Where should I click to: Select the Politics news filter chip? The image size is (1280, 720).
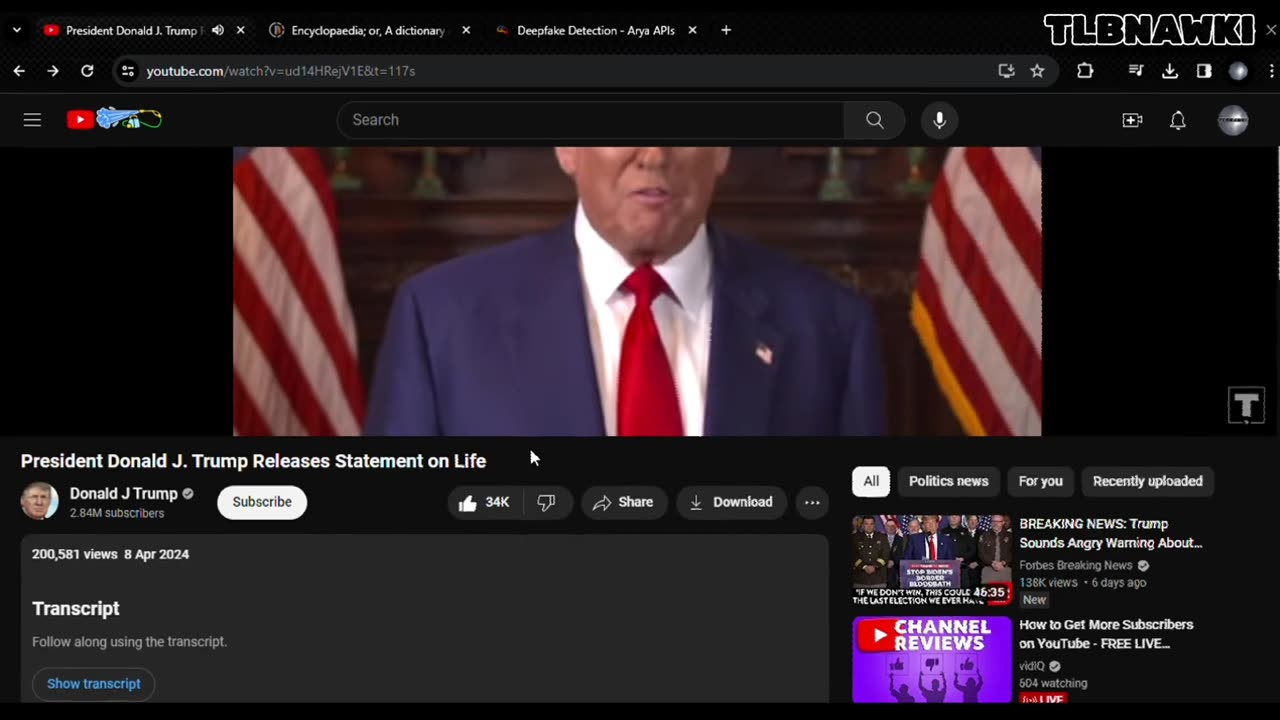(948, 481)
